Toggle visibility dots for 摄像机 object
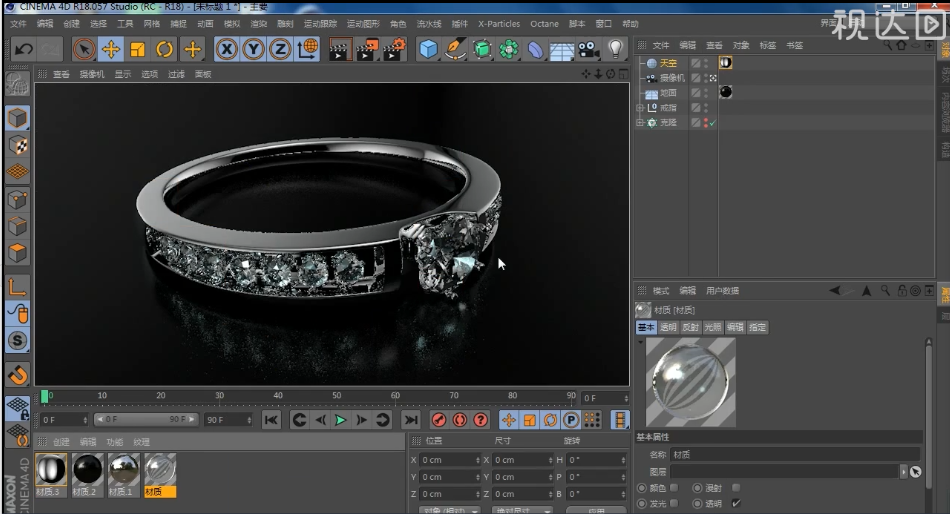The image size is (950, 514). [706, 78]
